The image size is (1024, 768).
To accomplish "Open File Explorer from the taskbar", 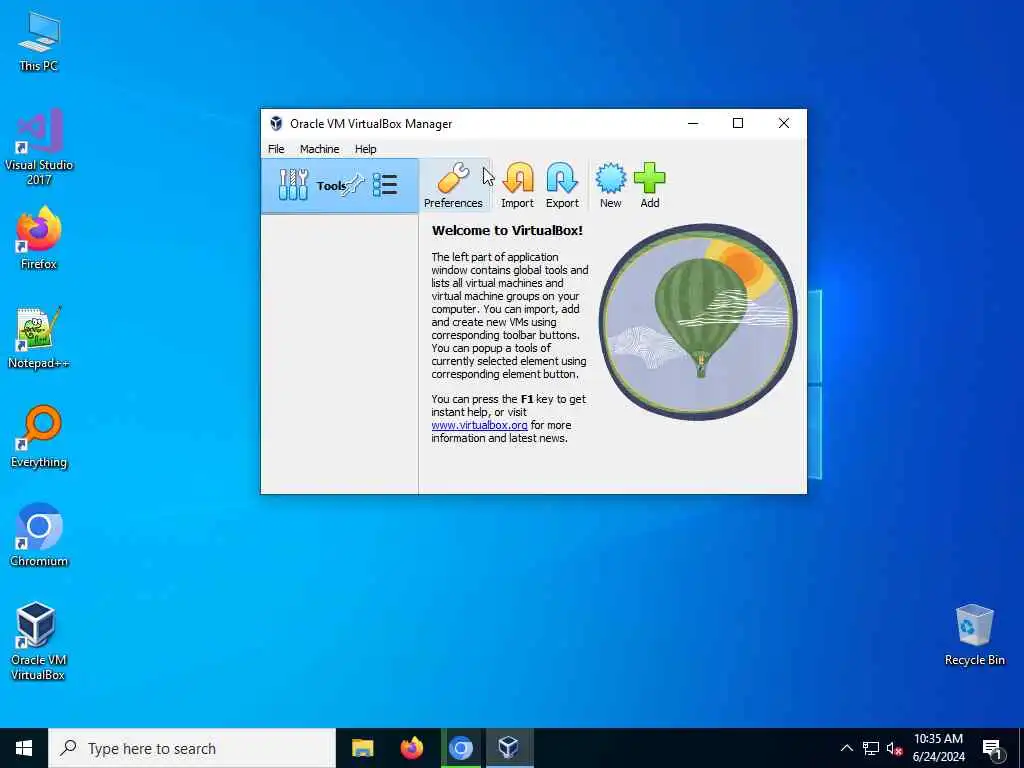I will point(362,748).
